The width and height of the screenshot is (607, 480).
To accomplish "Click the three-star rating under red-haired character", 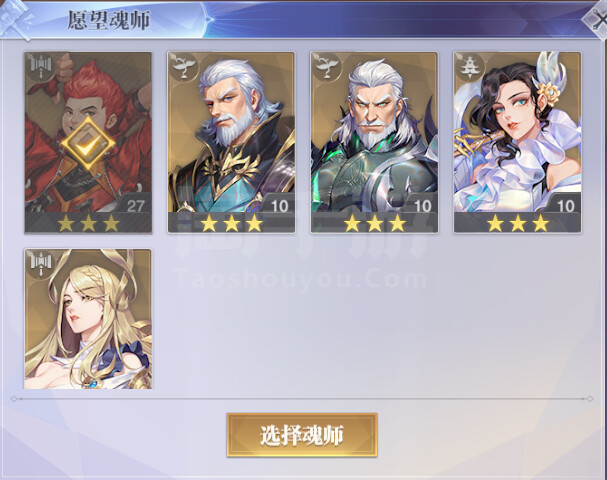I will 88,223.
